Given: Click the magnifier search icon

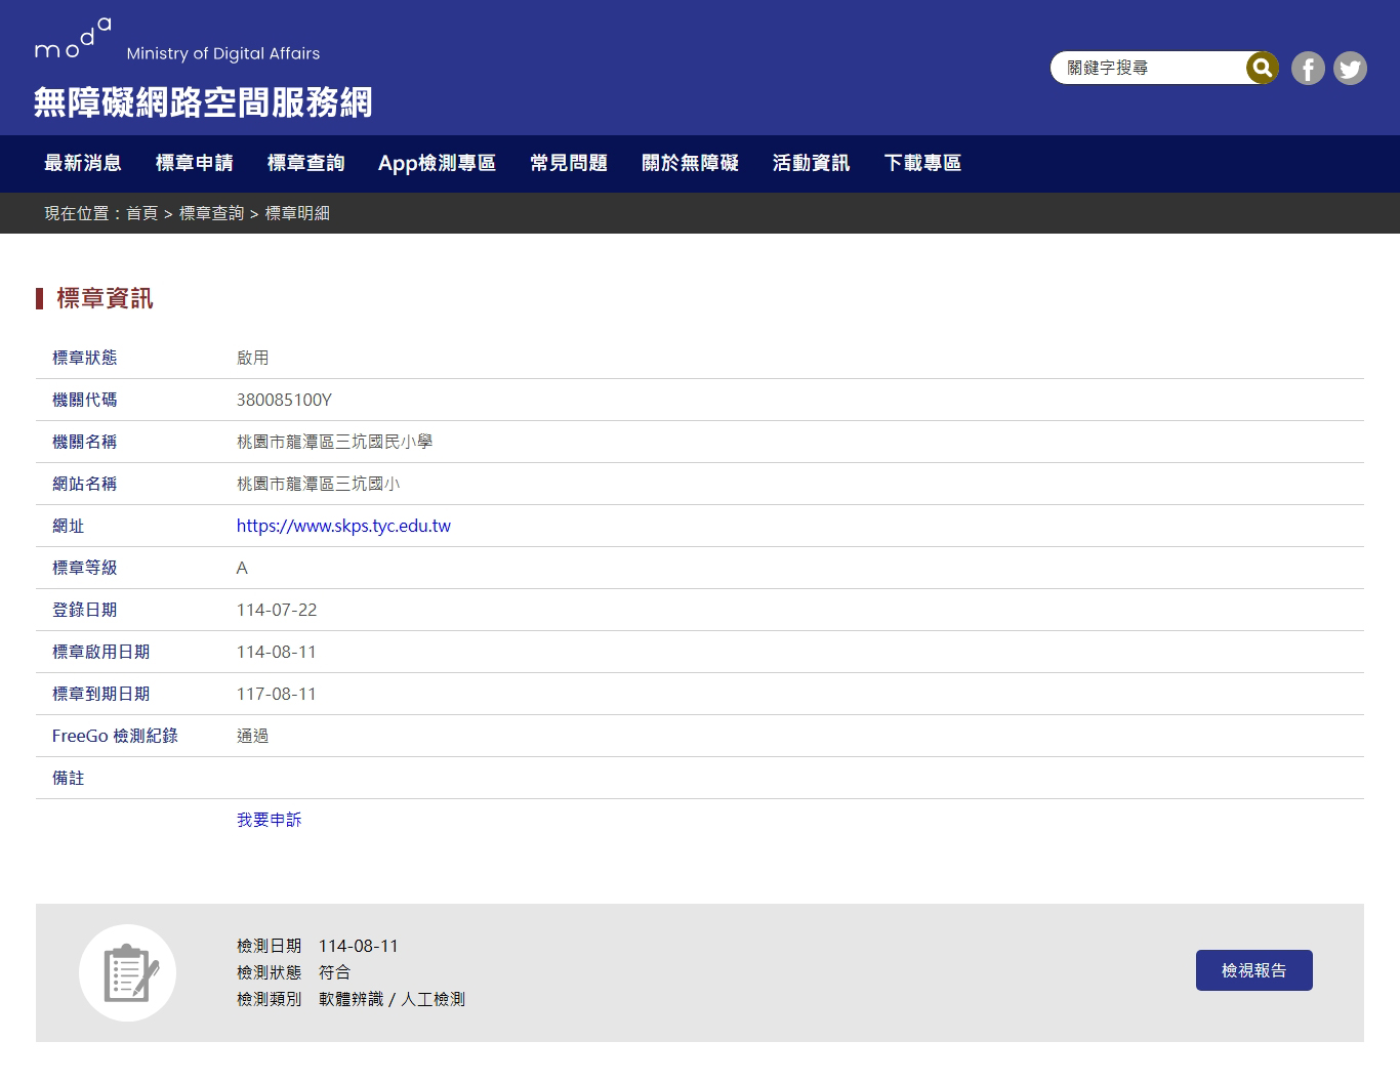Looking at the screenshot, I should (1261, 68).
